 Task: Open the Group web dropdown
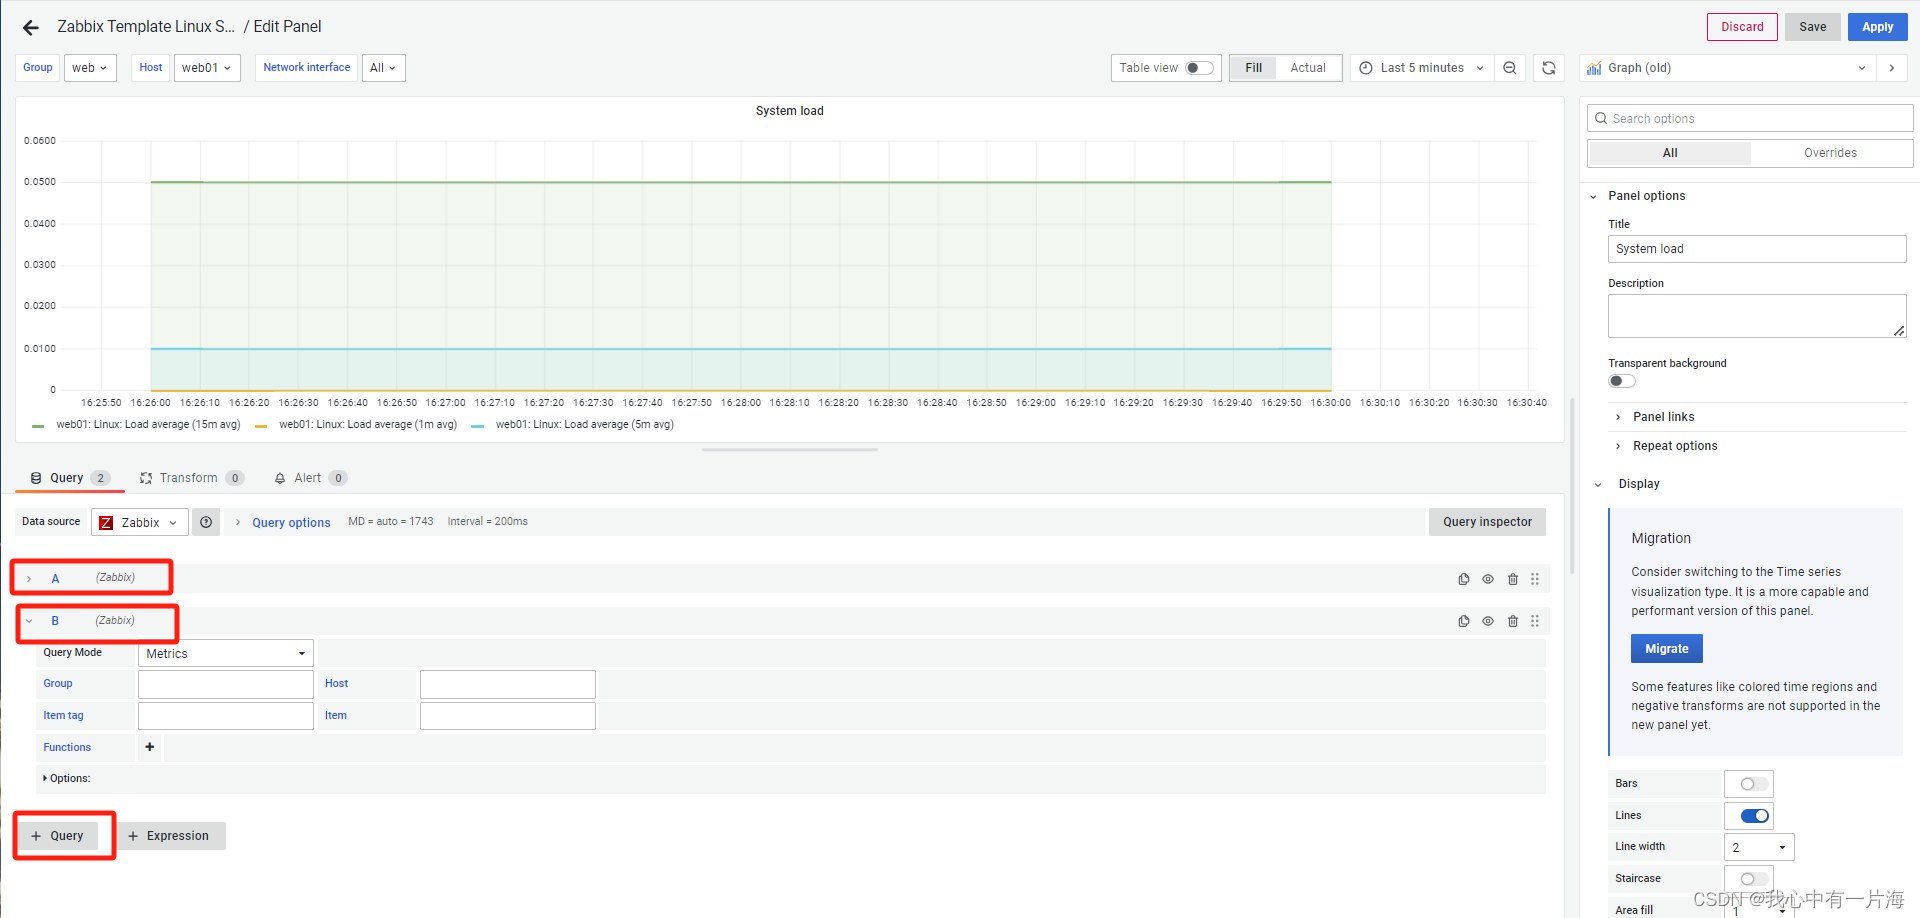(x=90, y=68)
